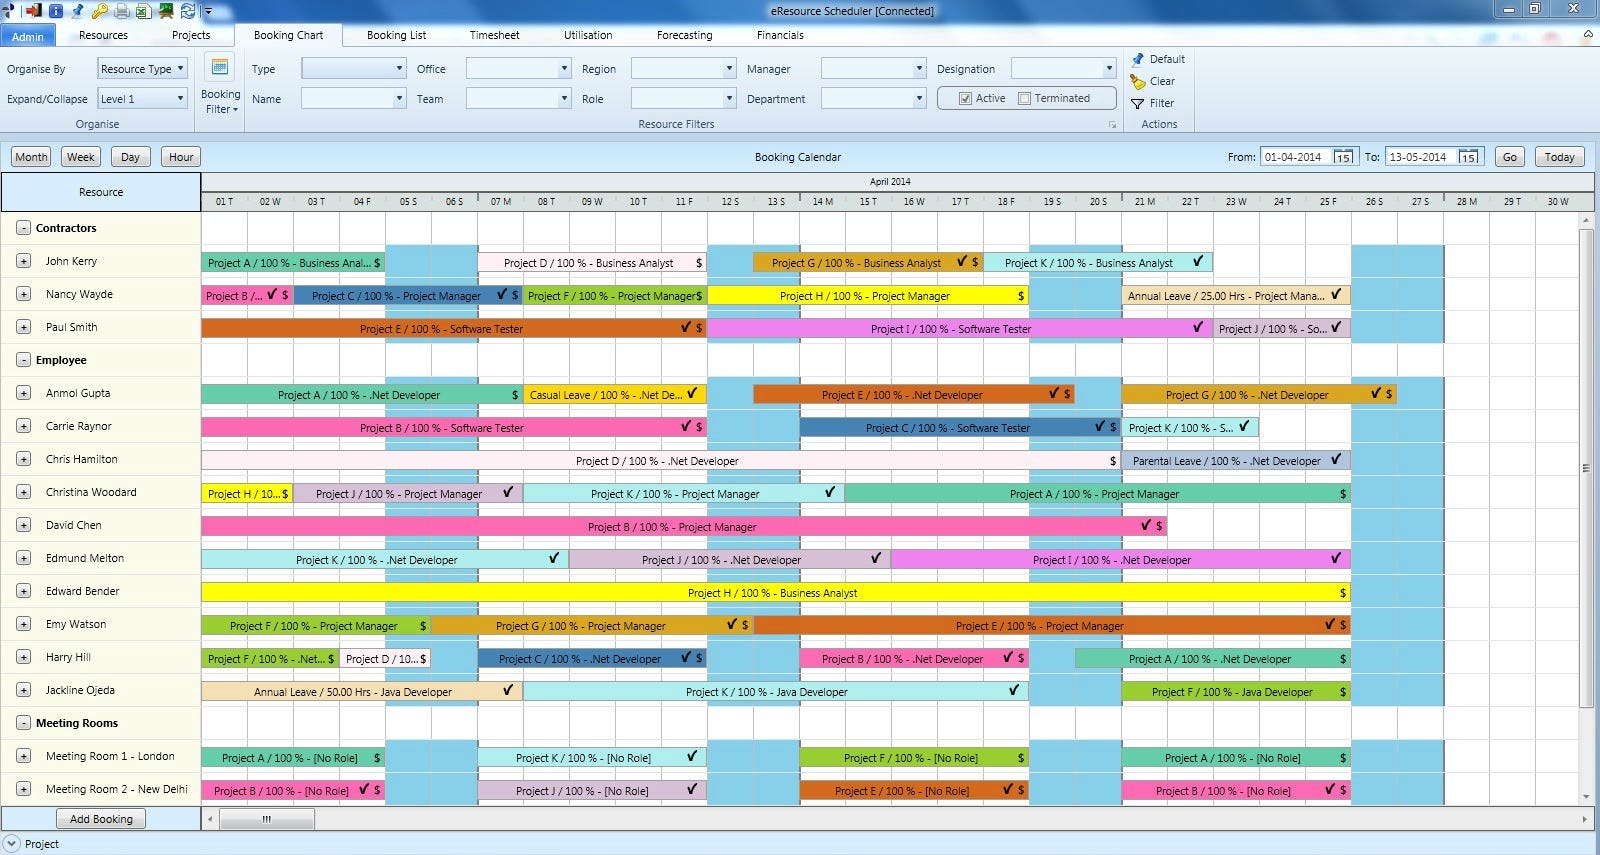Click the printer icon in title bar
Screen dimensions: 1600x855
[x=121, y=11]
